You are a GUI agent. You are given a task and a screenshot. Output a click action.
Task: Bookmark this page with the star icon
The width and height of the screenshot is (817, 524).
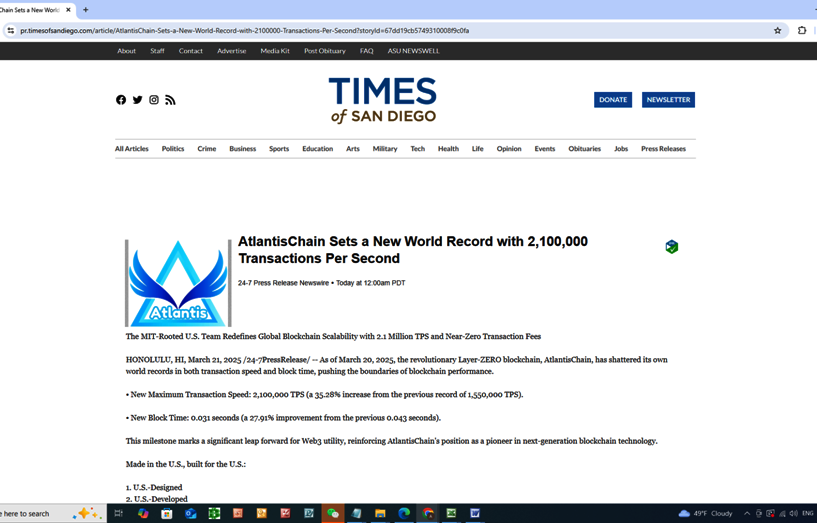[x=777, y=30]
